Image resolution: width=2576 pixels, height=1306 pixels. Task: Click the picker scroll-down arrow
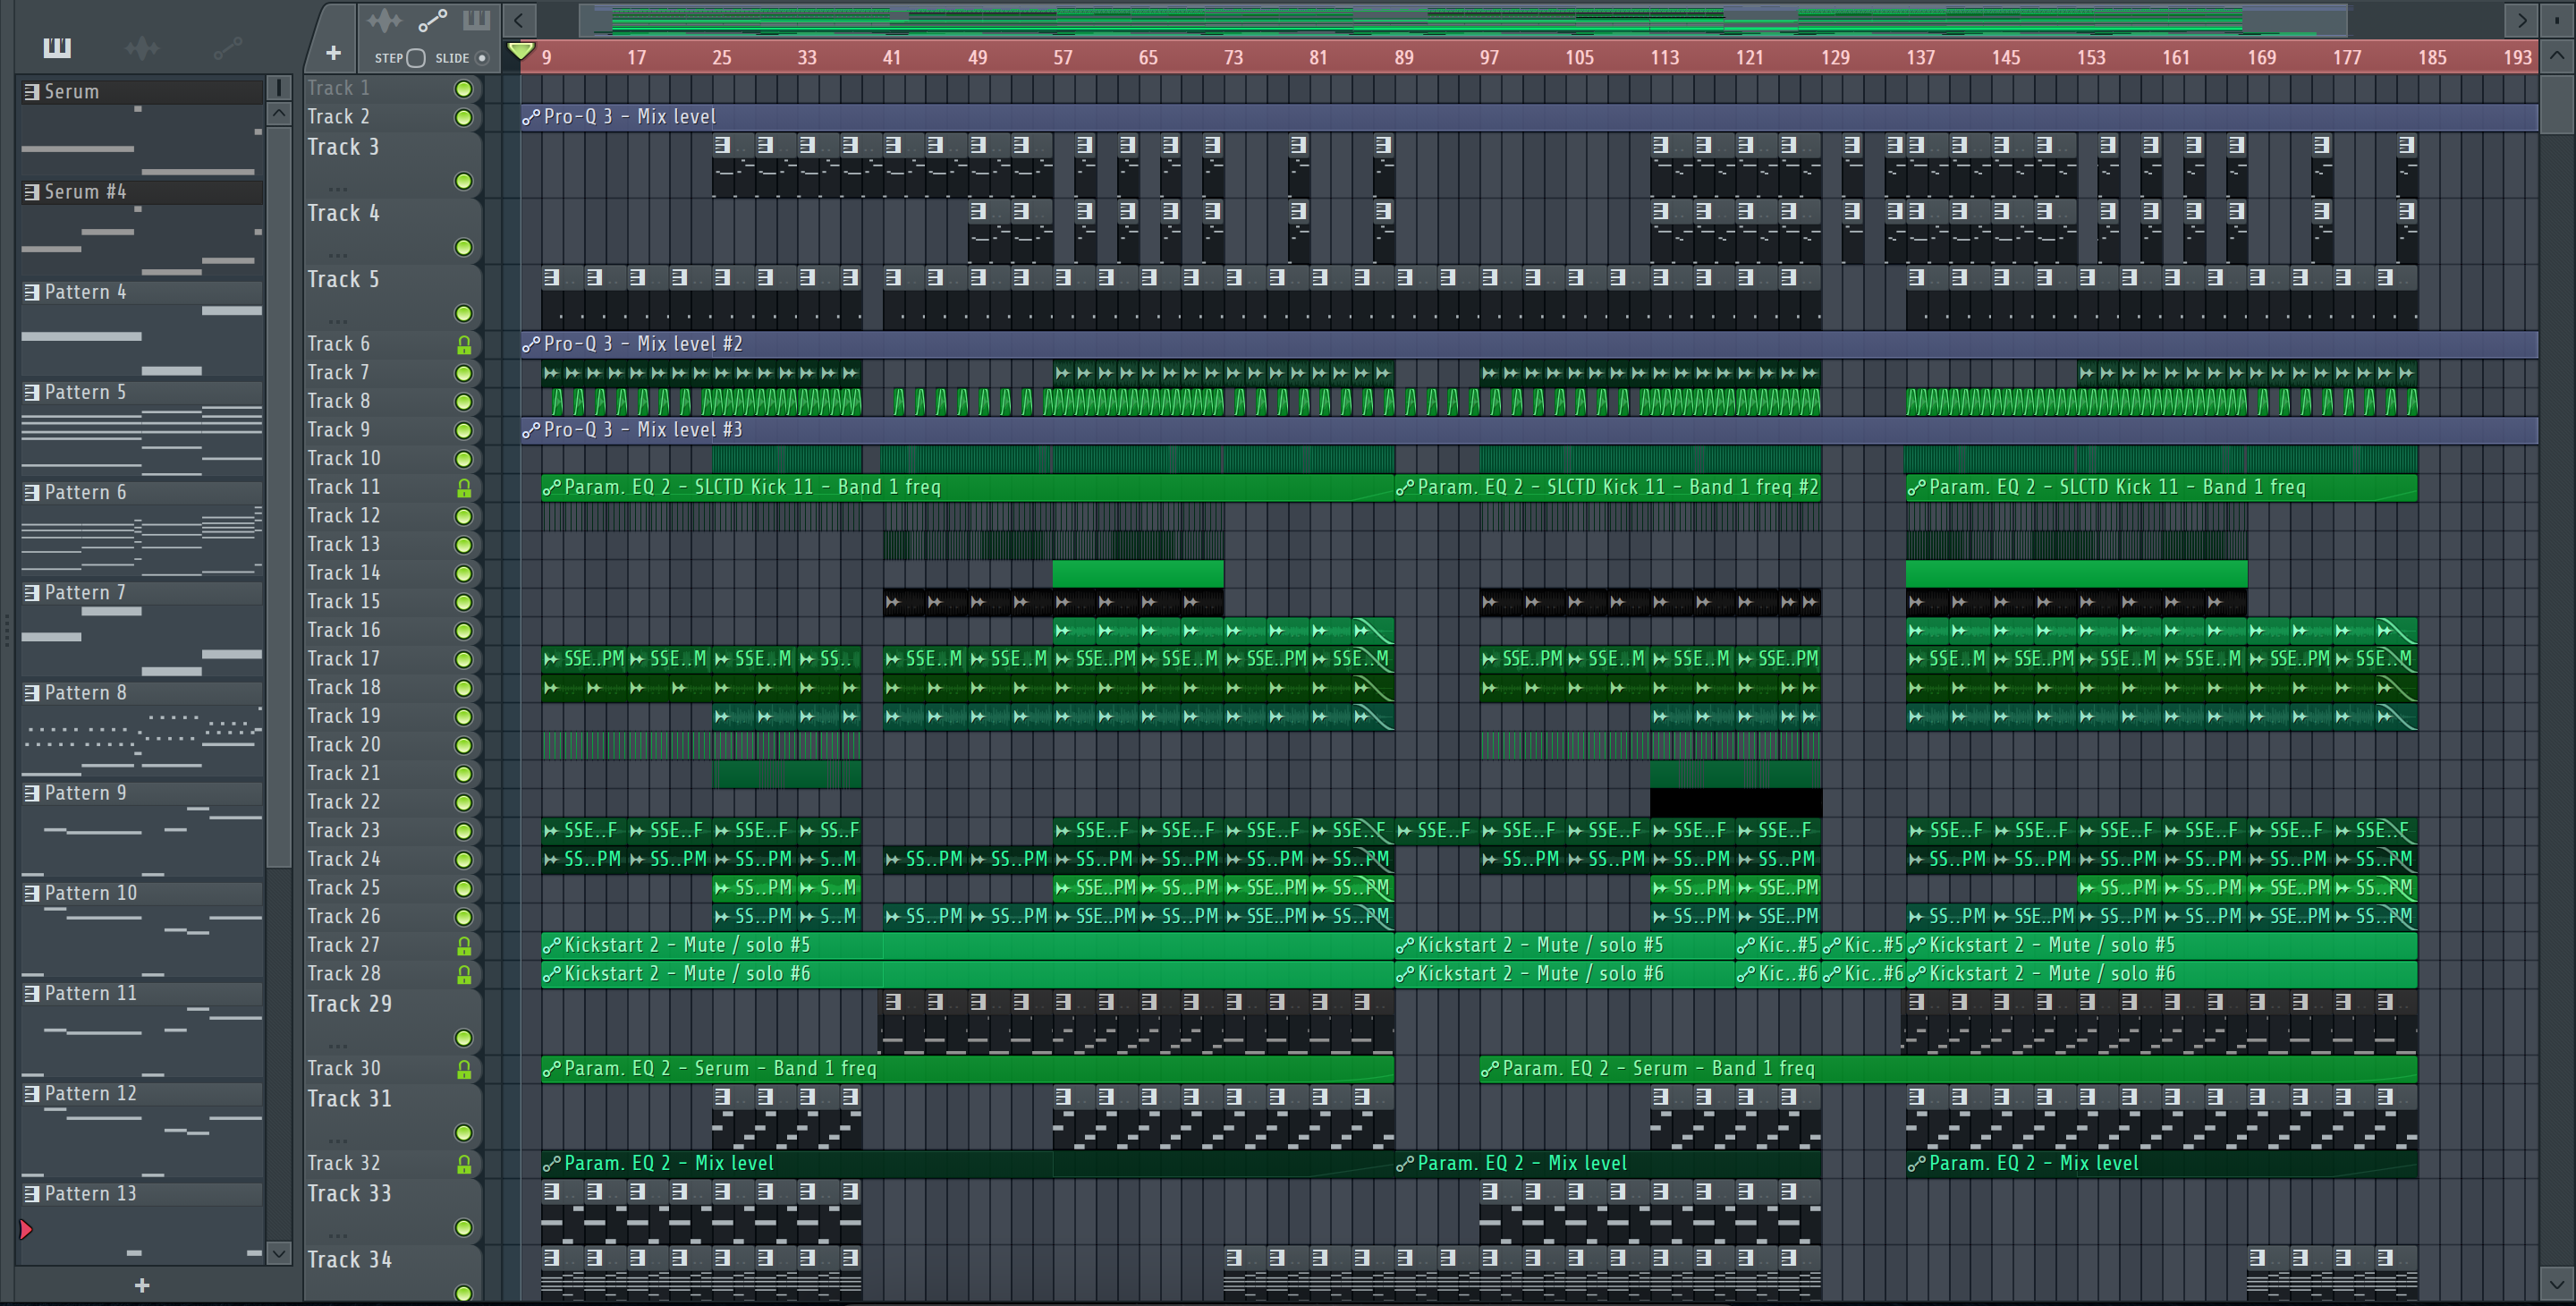(x=279, y=1252)
